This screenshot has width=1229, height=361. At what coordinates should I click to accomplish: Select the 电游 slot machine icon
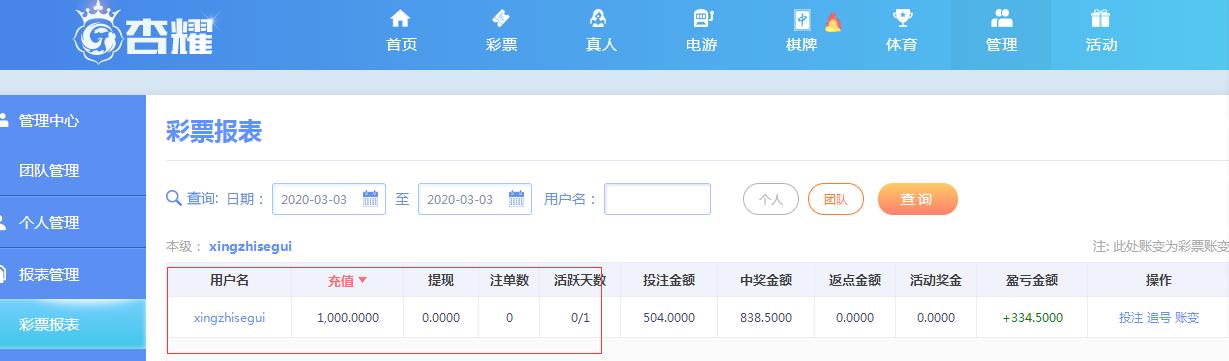click(701, 18)
